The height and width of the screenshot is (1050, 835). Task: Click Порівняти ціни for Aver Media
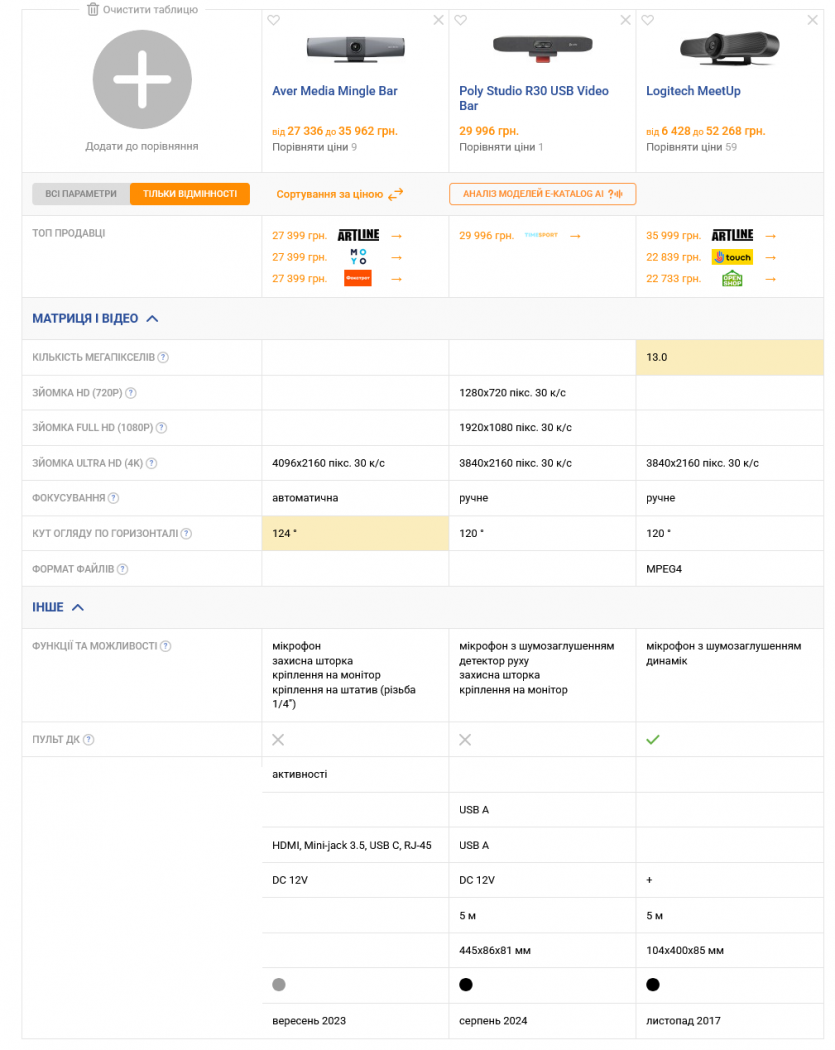click(x=310, y=147)
